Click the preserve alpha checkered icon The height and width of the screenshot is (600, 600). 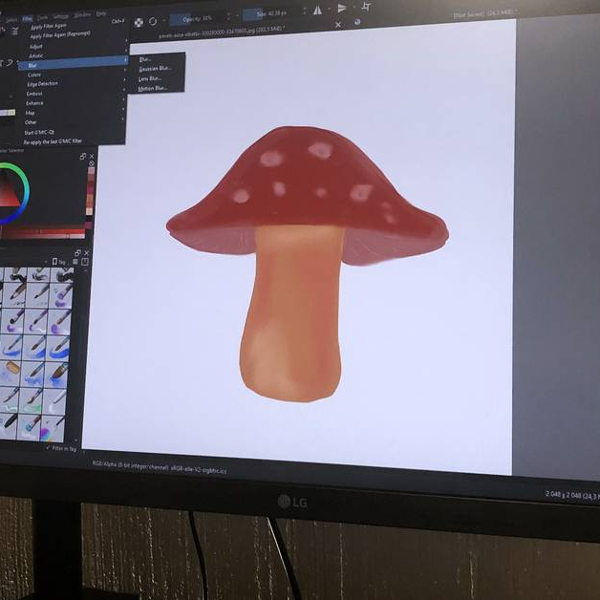(x=139, y=23)
